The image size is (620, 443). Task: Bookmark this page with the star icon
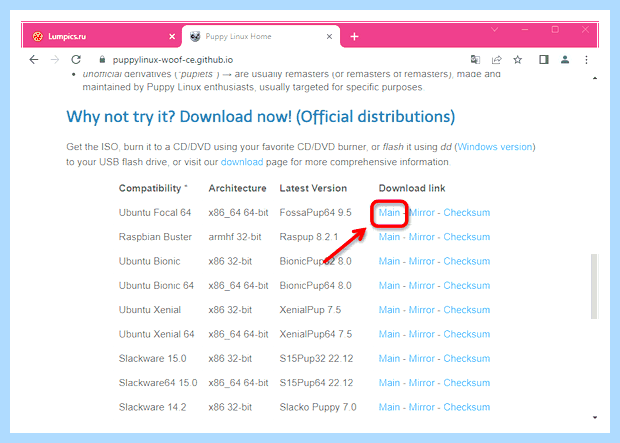coord(518,60)
